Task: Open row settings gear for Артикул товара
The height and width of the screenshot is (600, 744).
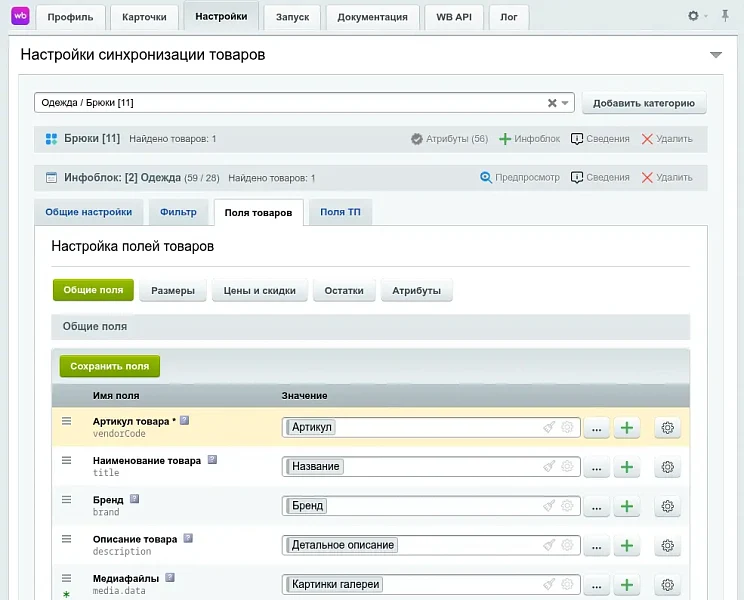Action: (668, 428)
